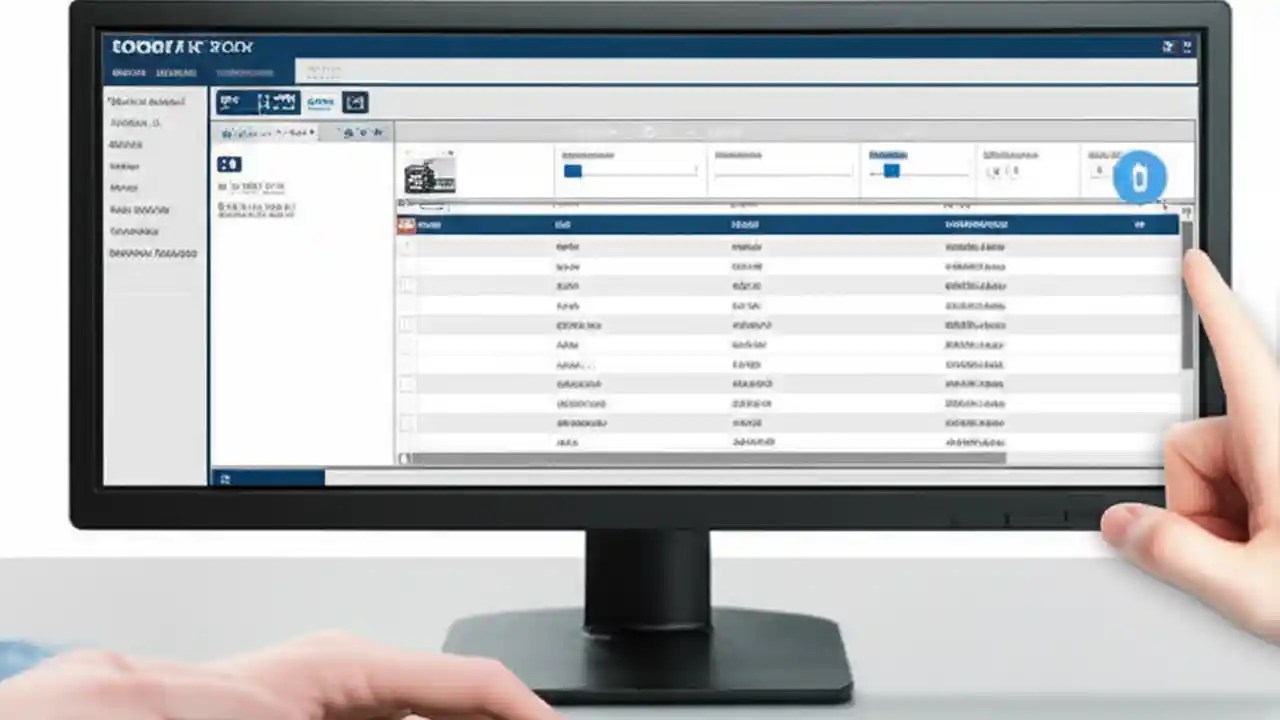Open the settings icon in the window title bar

[x=1168, y=46]
